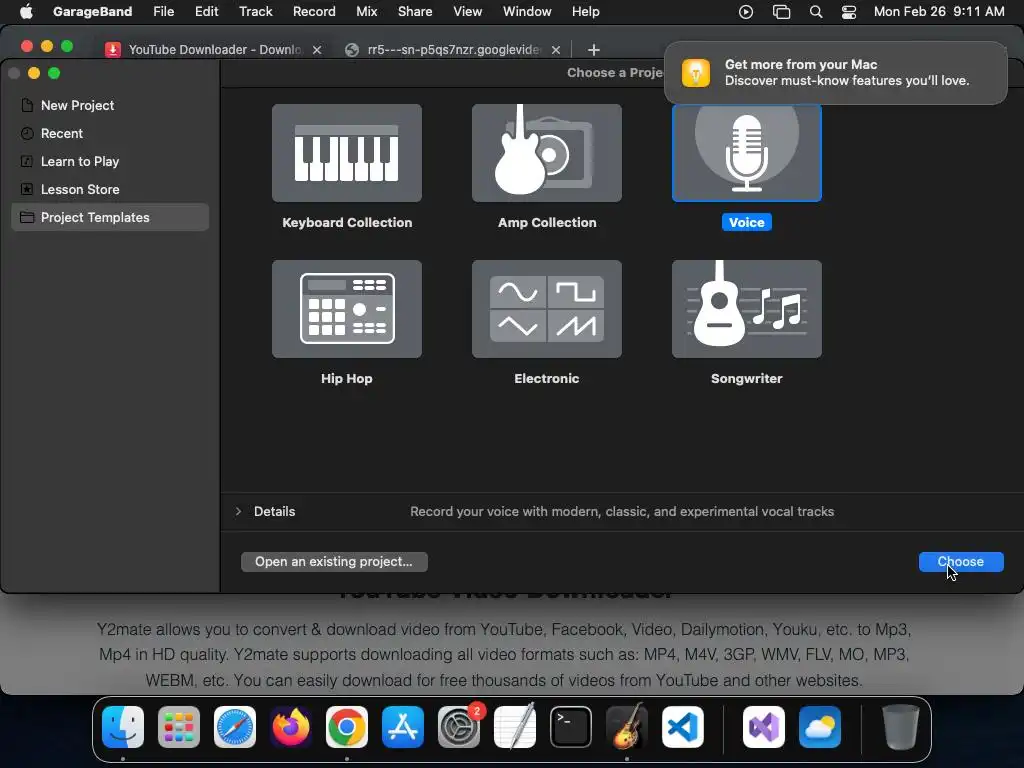The height and width of the screenshot is (768, 1024).
Task: Open the Track menu
Action: pos(255,12)
